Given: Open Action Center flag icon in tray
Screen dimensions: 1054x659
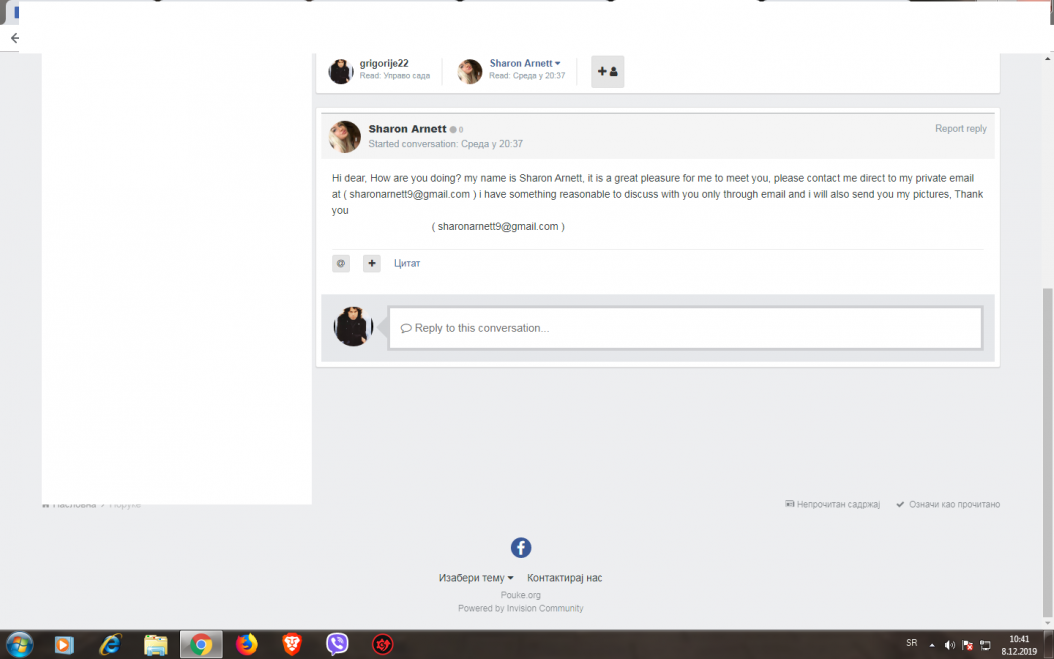Looking at the screenshot, I should (x=967, y=645).
